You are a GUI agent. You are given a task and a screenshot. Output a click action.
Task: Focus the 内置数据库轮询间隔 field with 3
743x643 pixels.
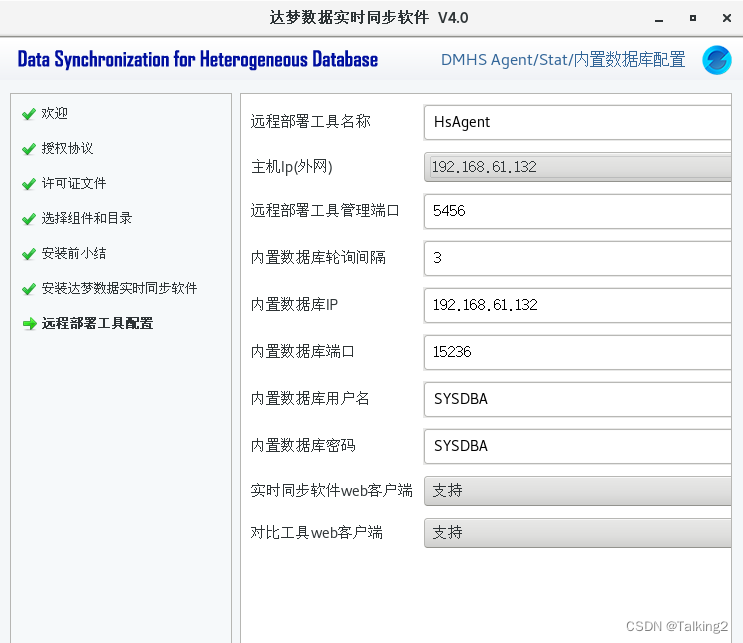[578, 258]
